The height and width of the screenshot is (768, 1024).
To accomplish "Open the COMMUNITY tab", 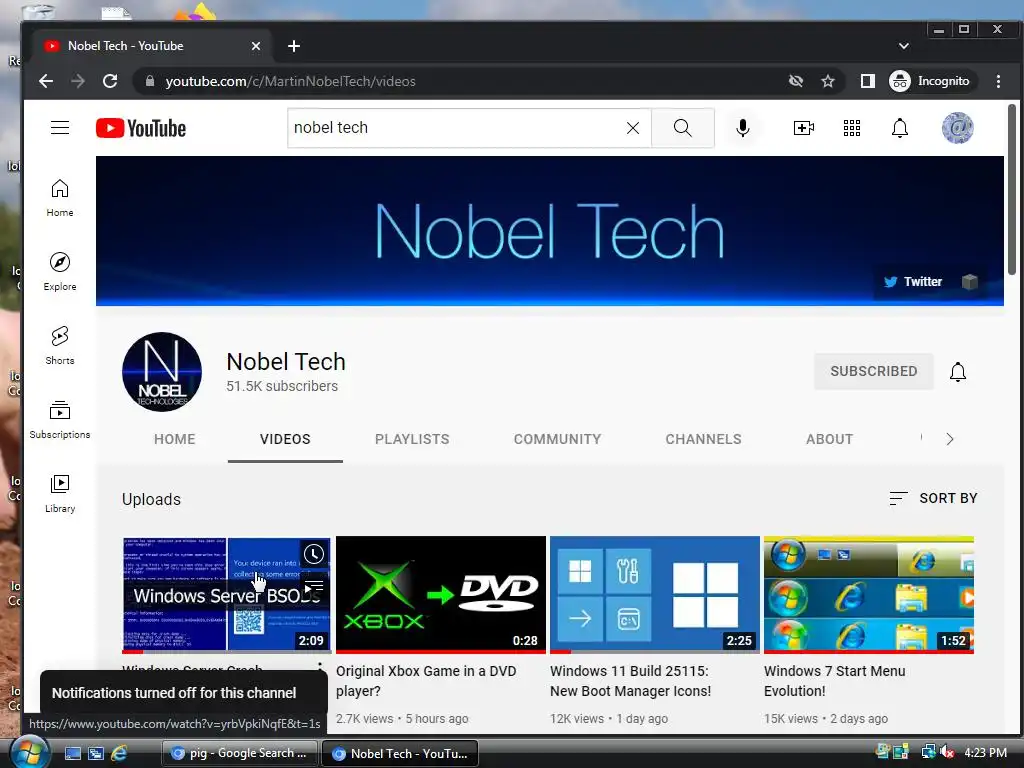I will pos(557,439).
